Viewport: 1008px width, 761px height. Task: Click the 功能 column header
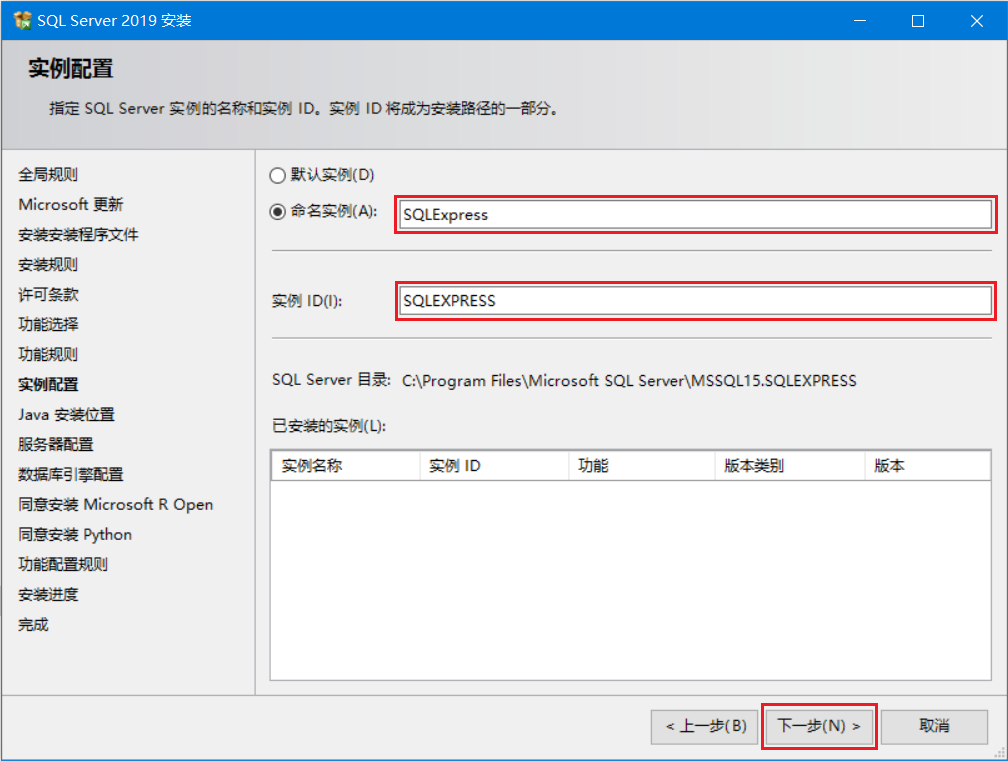click(x=642, y=466)
